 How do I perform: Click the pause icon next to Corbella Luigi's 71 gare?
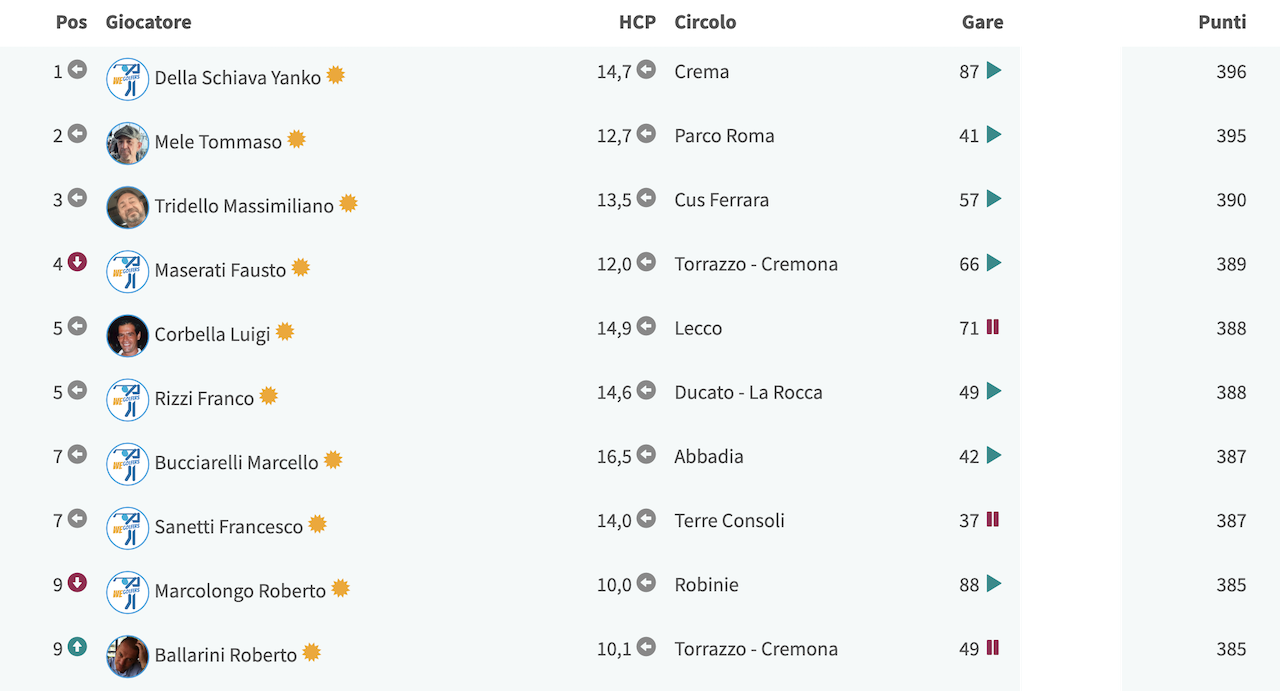[993, 326]
